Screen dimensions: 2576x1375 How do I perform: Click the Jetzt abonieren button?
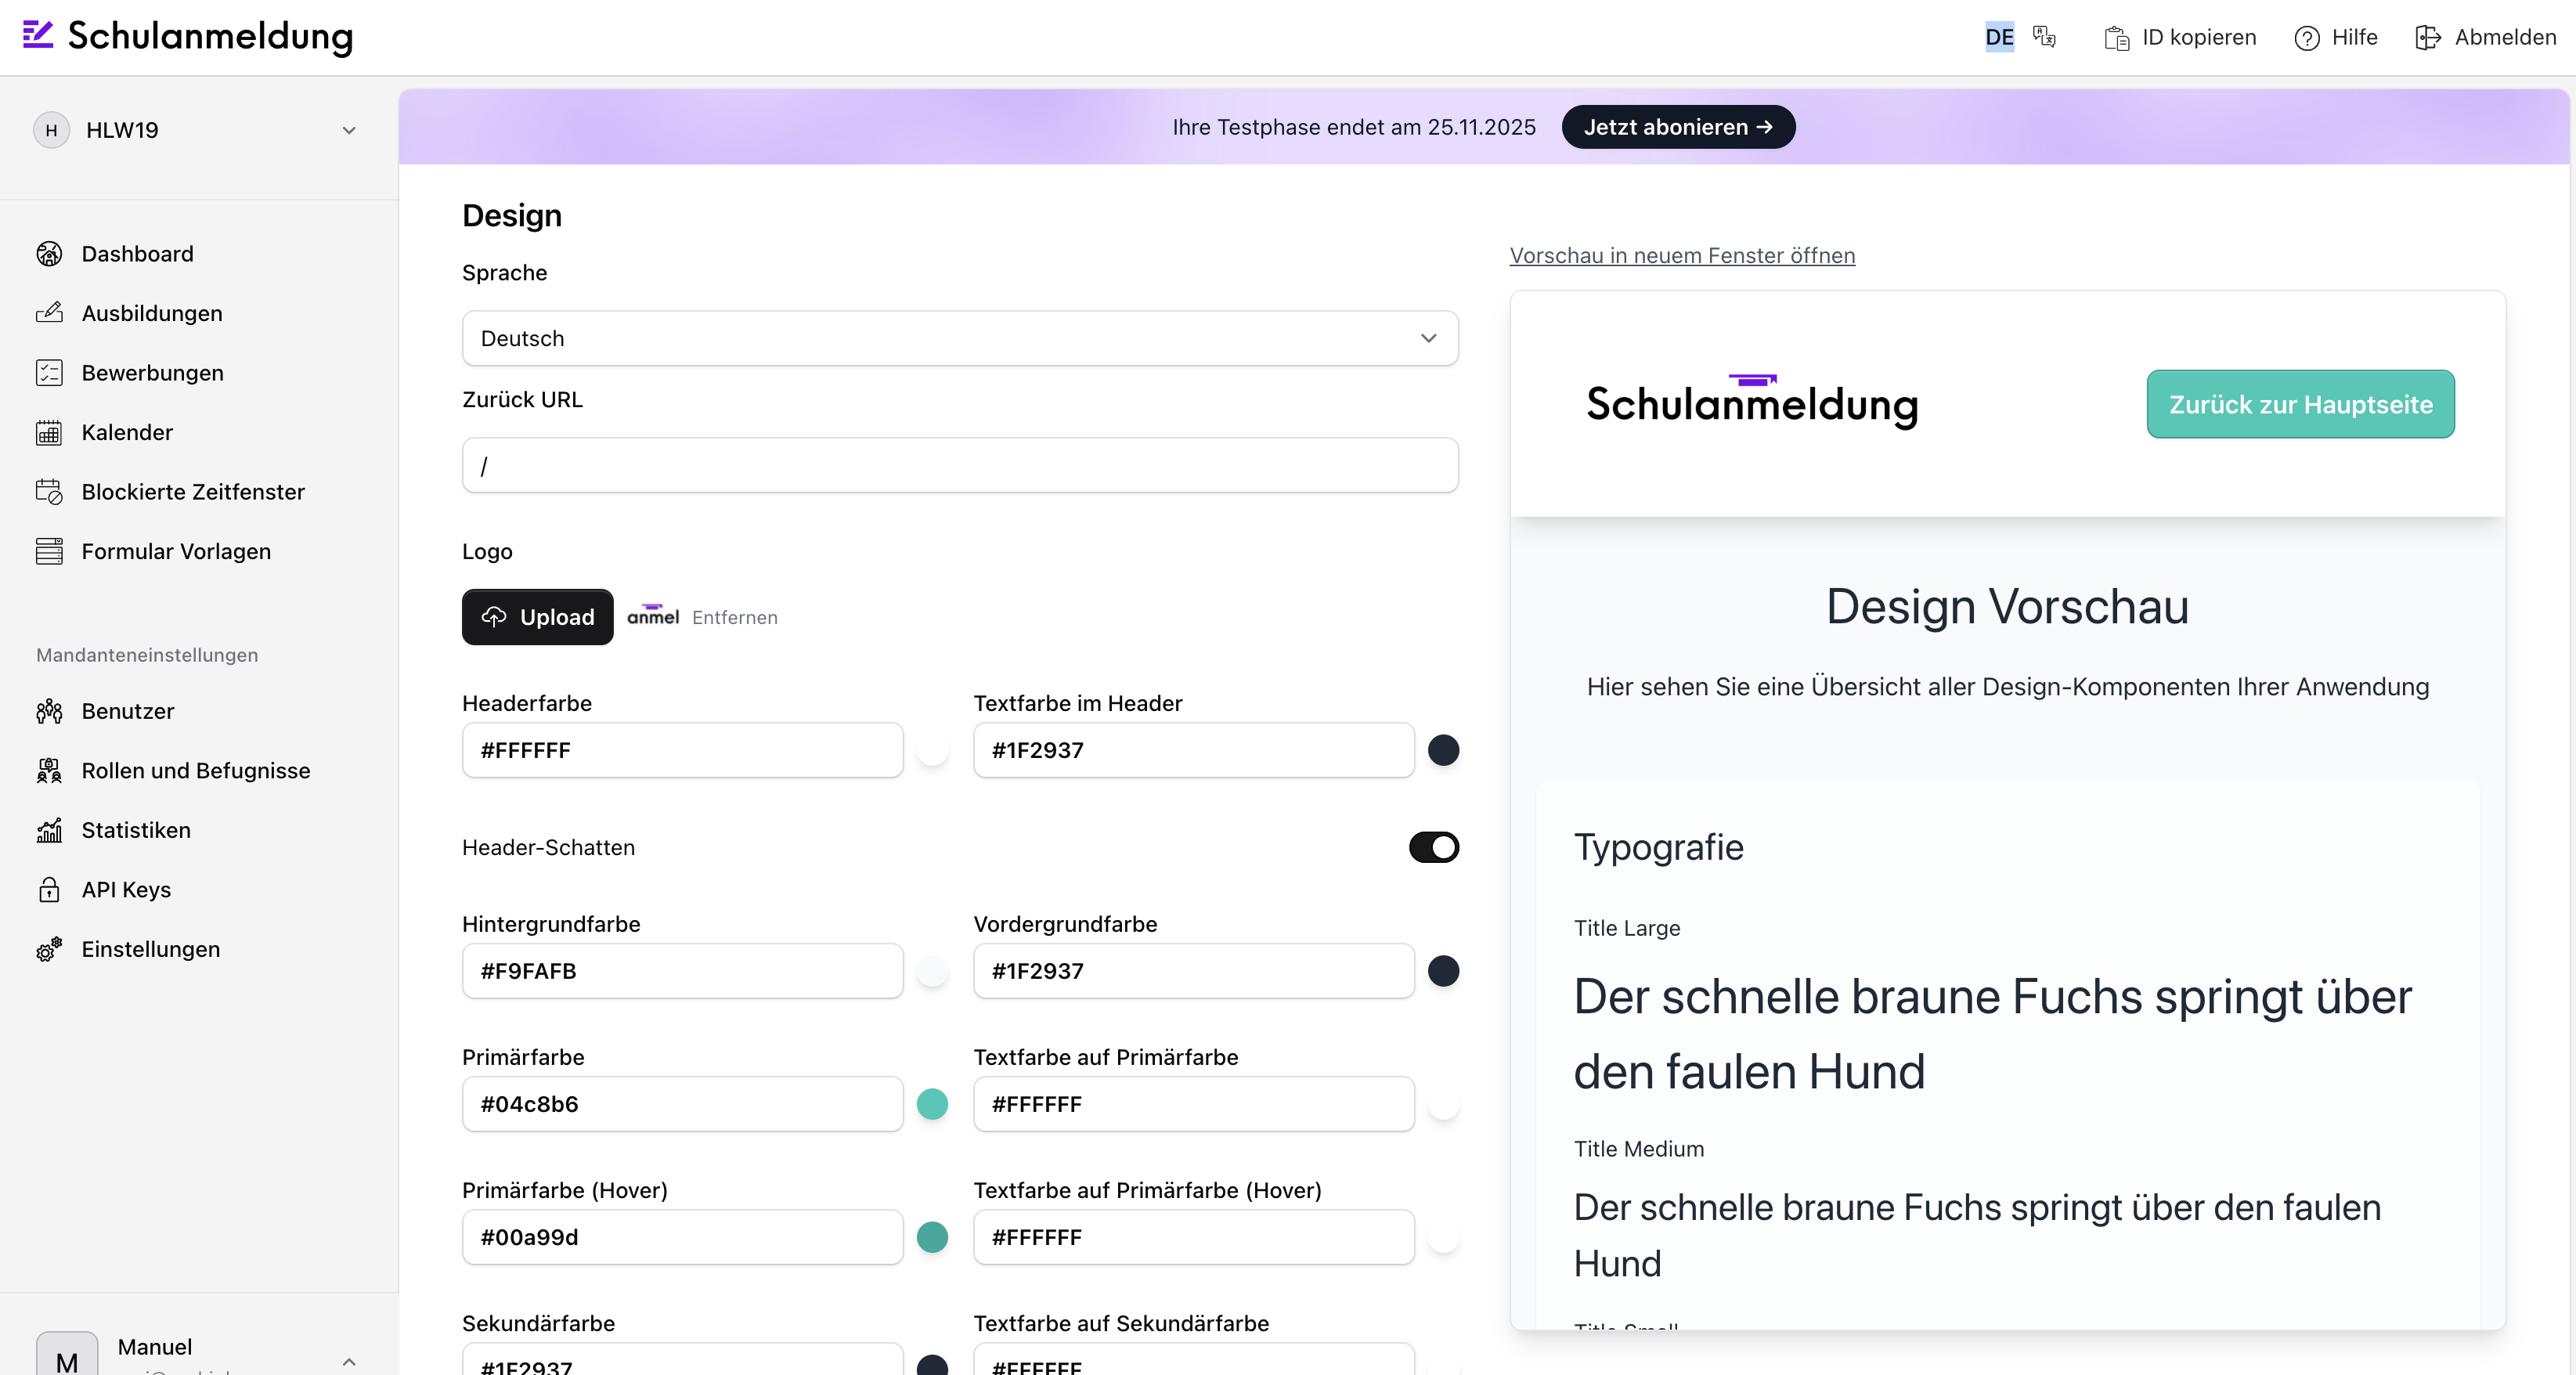click(x=1677, y=126)
